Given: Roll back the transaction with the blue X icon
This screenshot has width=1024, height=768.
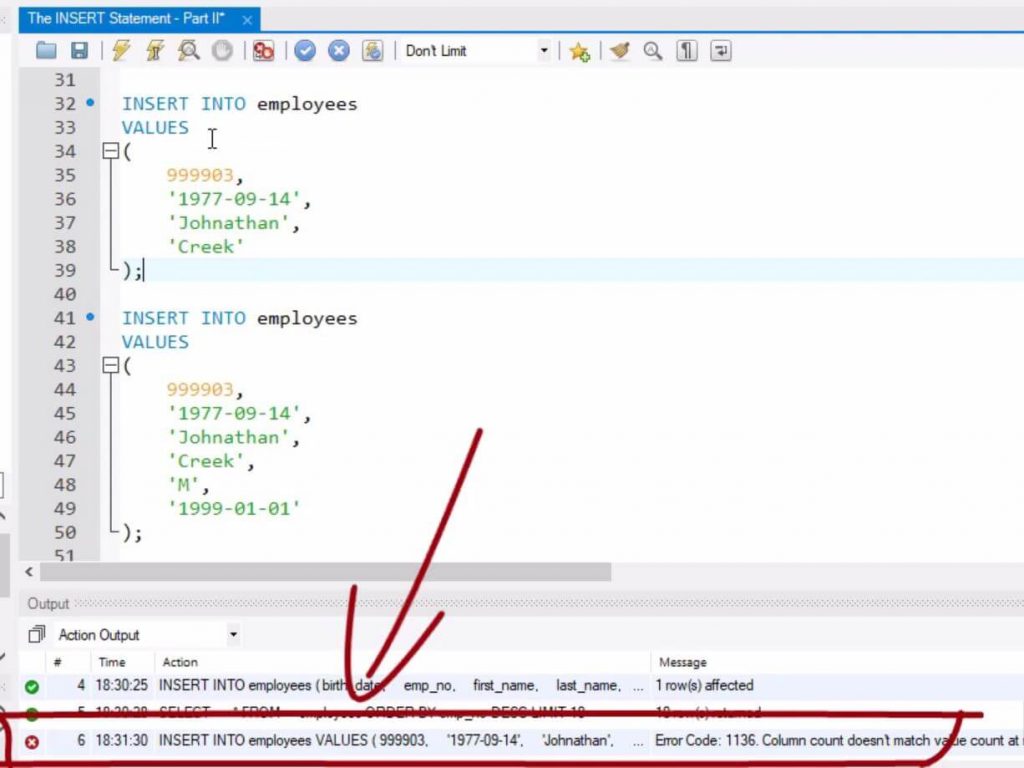Looking at the screenshot, I should click(338, 50).
